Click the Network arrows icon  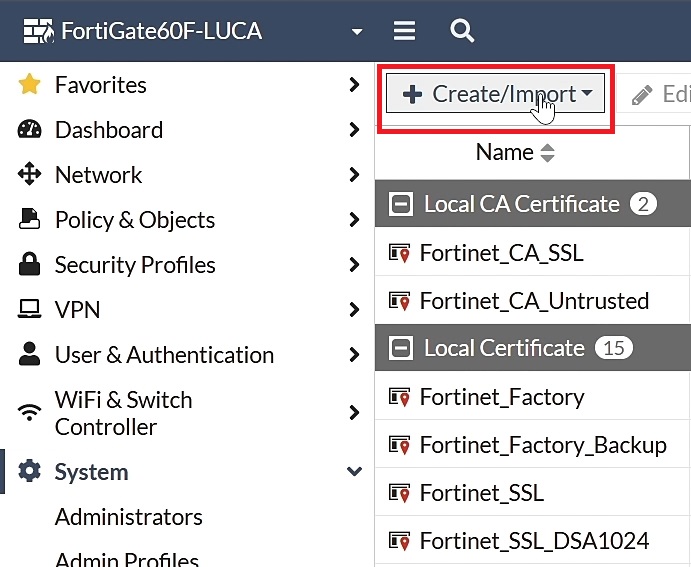pyautogui.click(x=30, y=174)
